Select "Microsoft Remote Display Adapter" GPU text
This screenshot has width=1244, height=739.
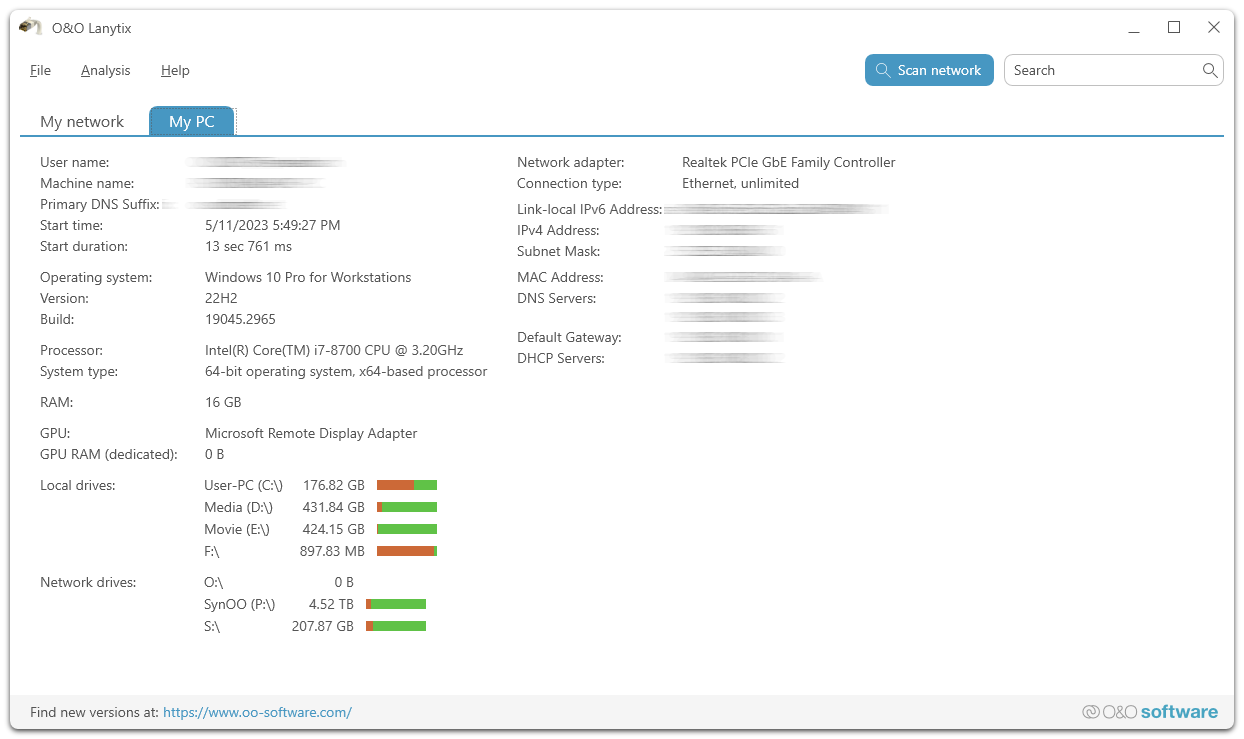[311, 433]
